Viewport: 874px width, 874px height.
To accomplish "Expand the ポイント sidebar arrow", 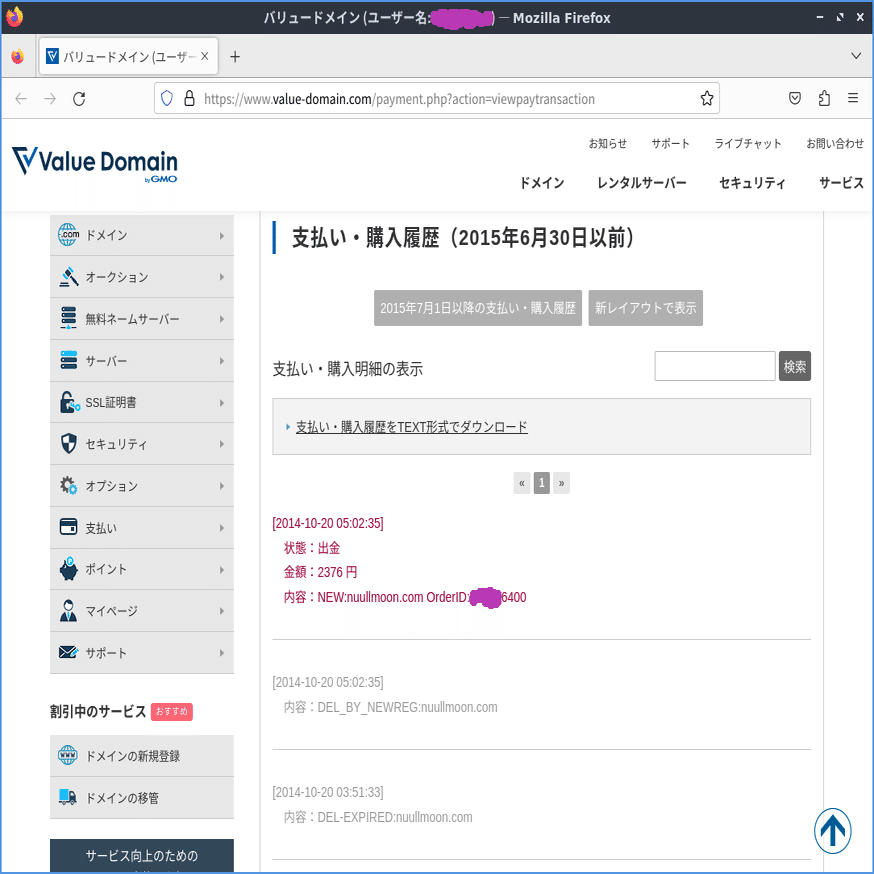I will 222,570.
